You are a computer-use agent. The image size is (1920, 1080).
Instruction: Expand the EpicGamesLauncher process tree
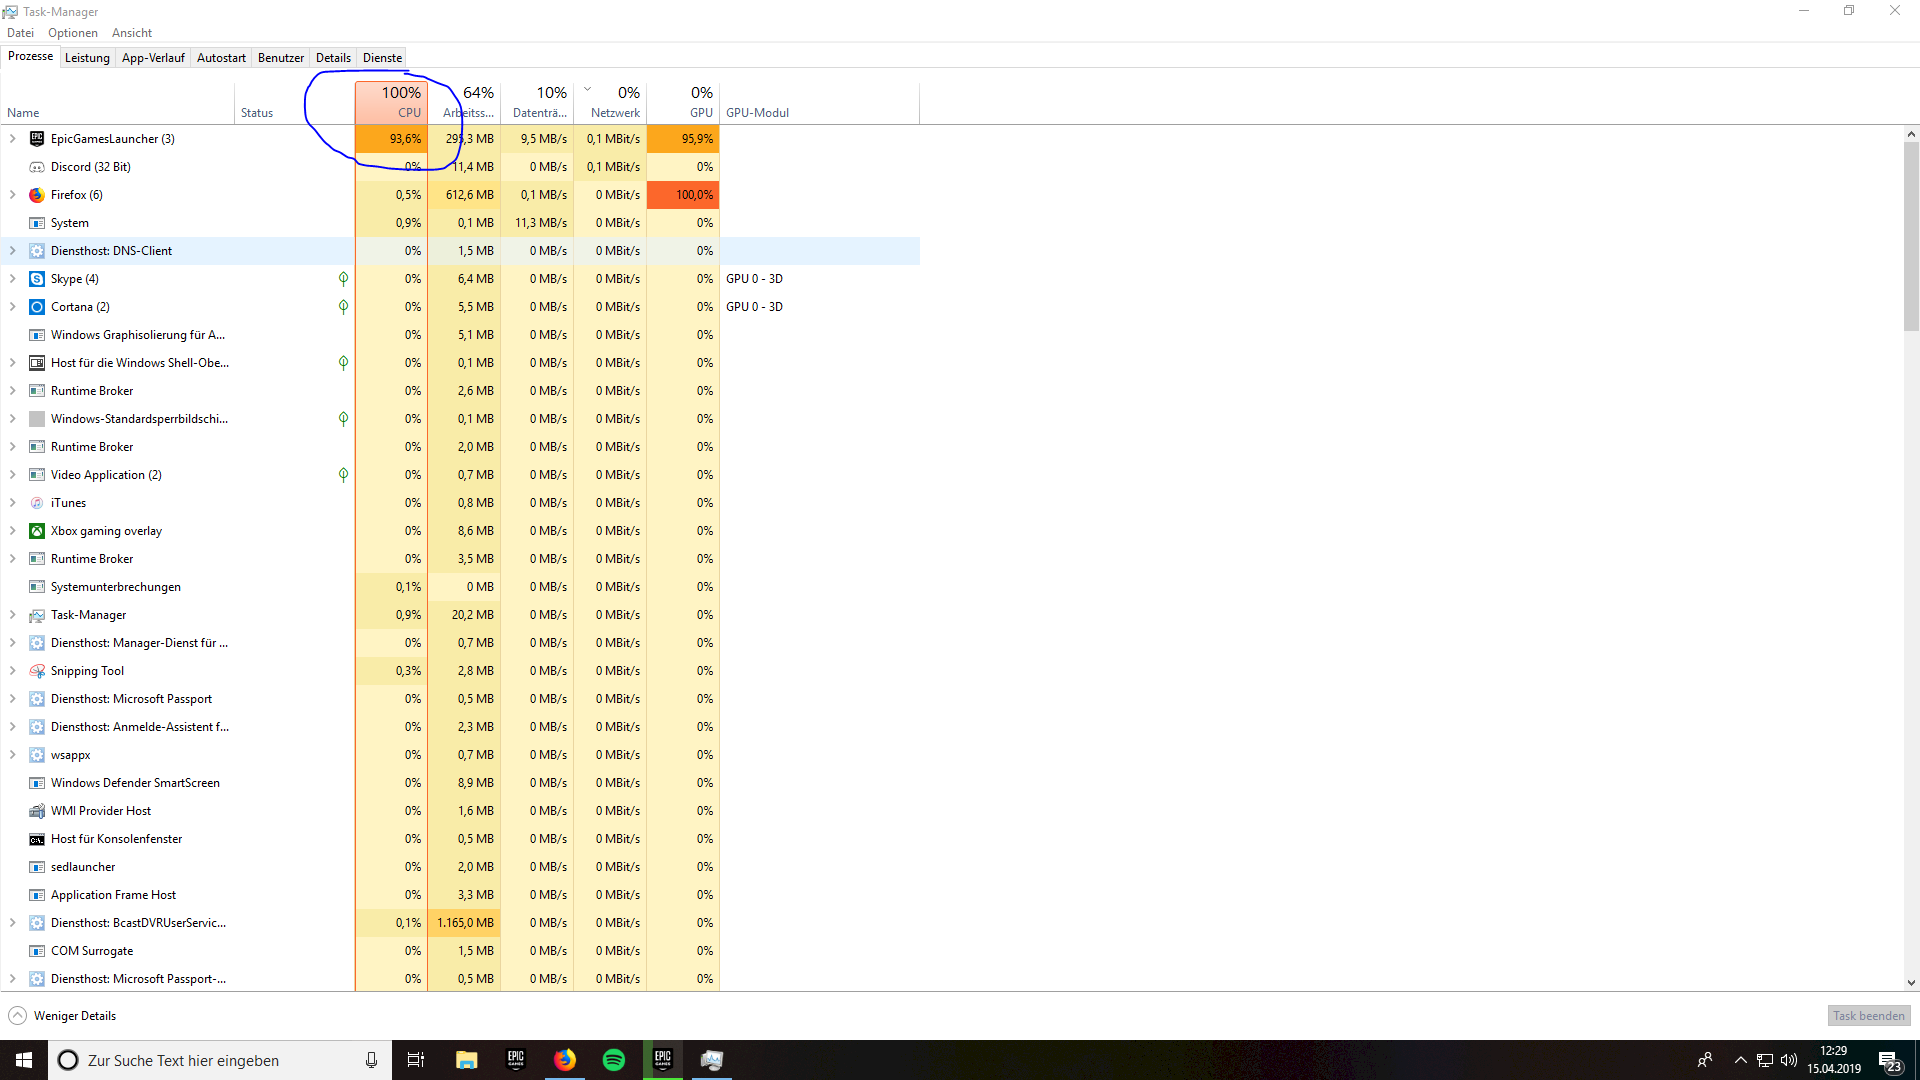(13, 138)
